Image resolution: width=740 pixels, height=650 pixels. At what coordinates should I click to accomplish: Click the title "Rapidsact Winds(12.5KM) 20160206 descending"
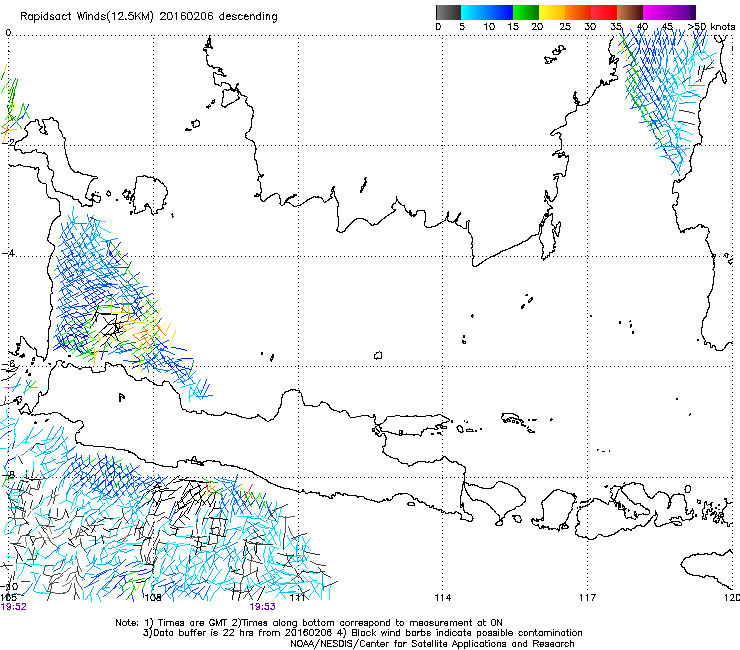[149, 16]
